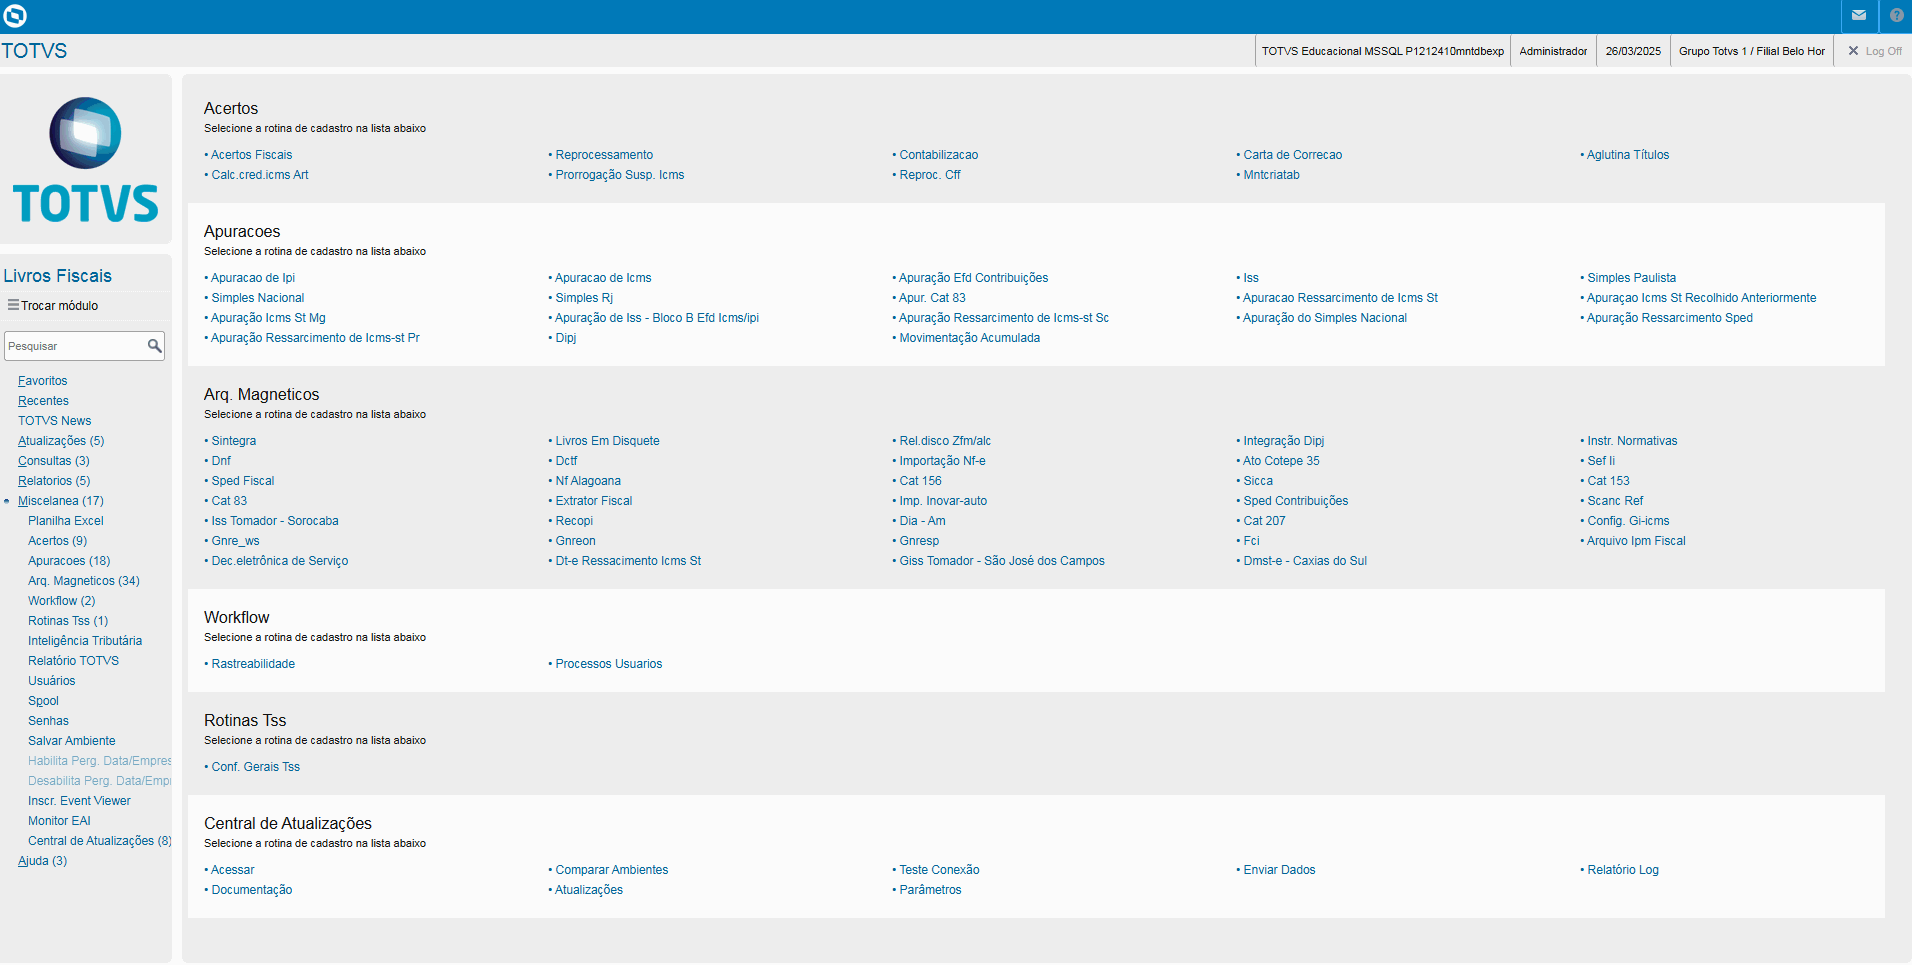Open Apuração Efd Contribuições link

click(974, 278)
